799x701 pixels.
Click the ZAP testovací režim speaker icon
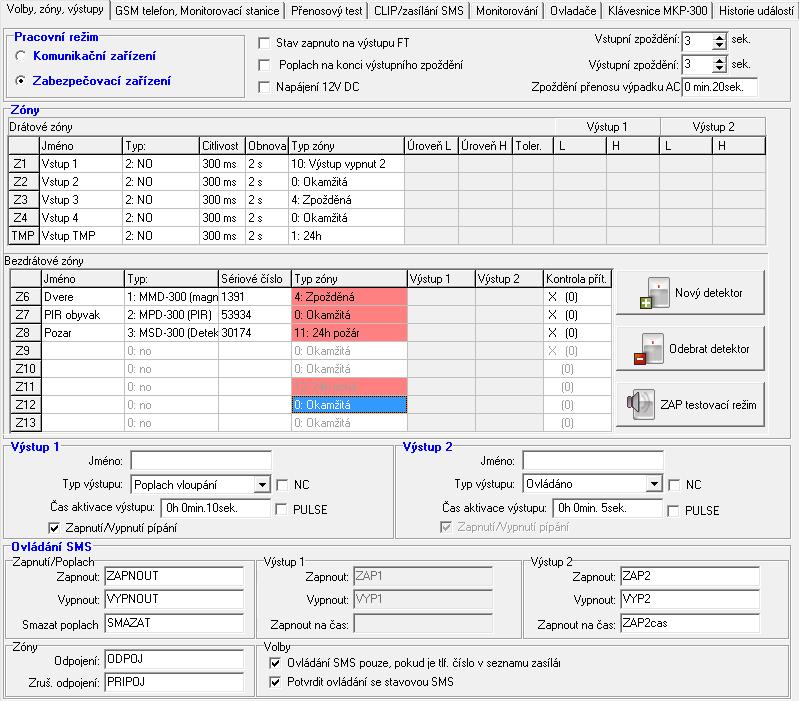tap(641, 405)
